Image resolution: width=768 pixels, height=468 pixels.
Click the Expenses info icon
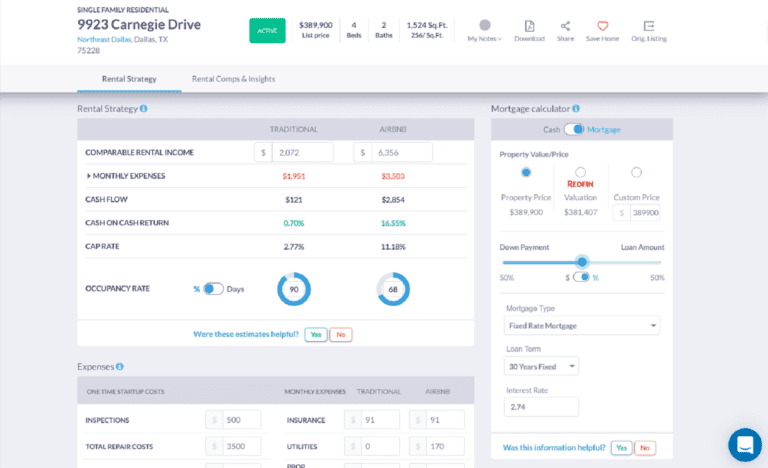click(120, 367)
